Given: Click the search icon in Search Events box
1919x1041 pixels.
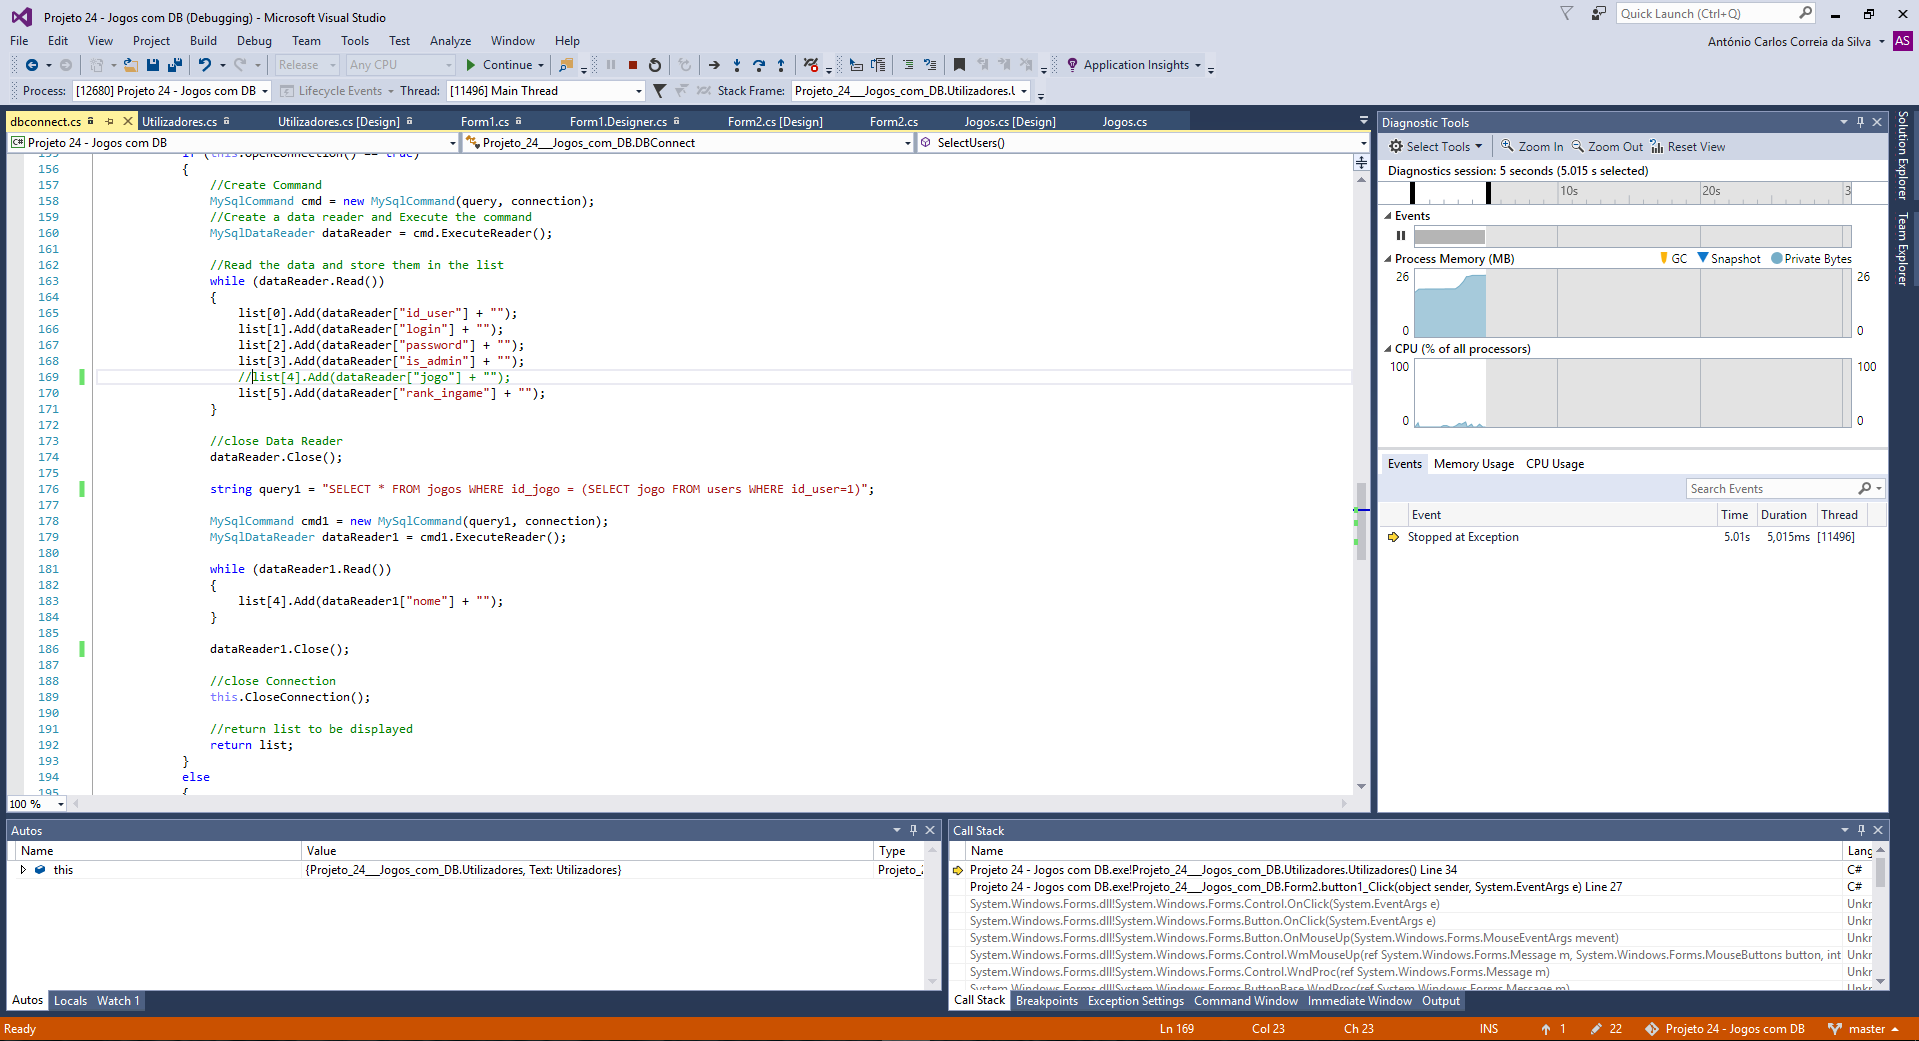Looking at the screenshot, I should [x=1864, y=488].
